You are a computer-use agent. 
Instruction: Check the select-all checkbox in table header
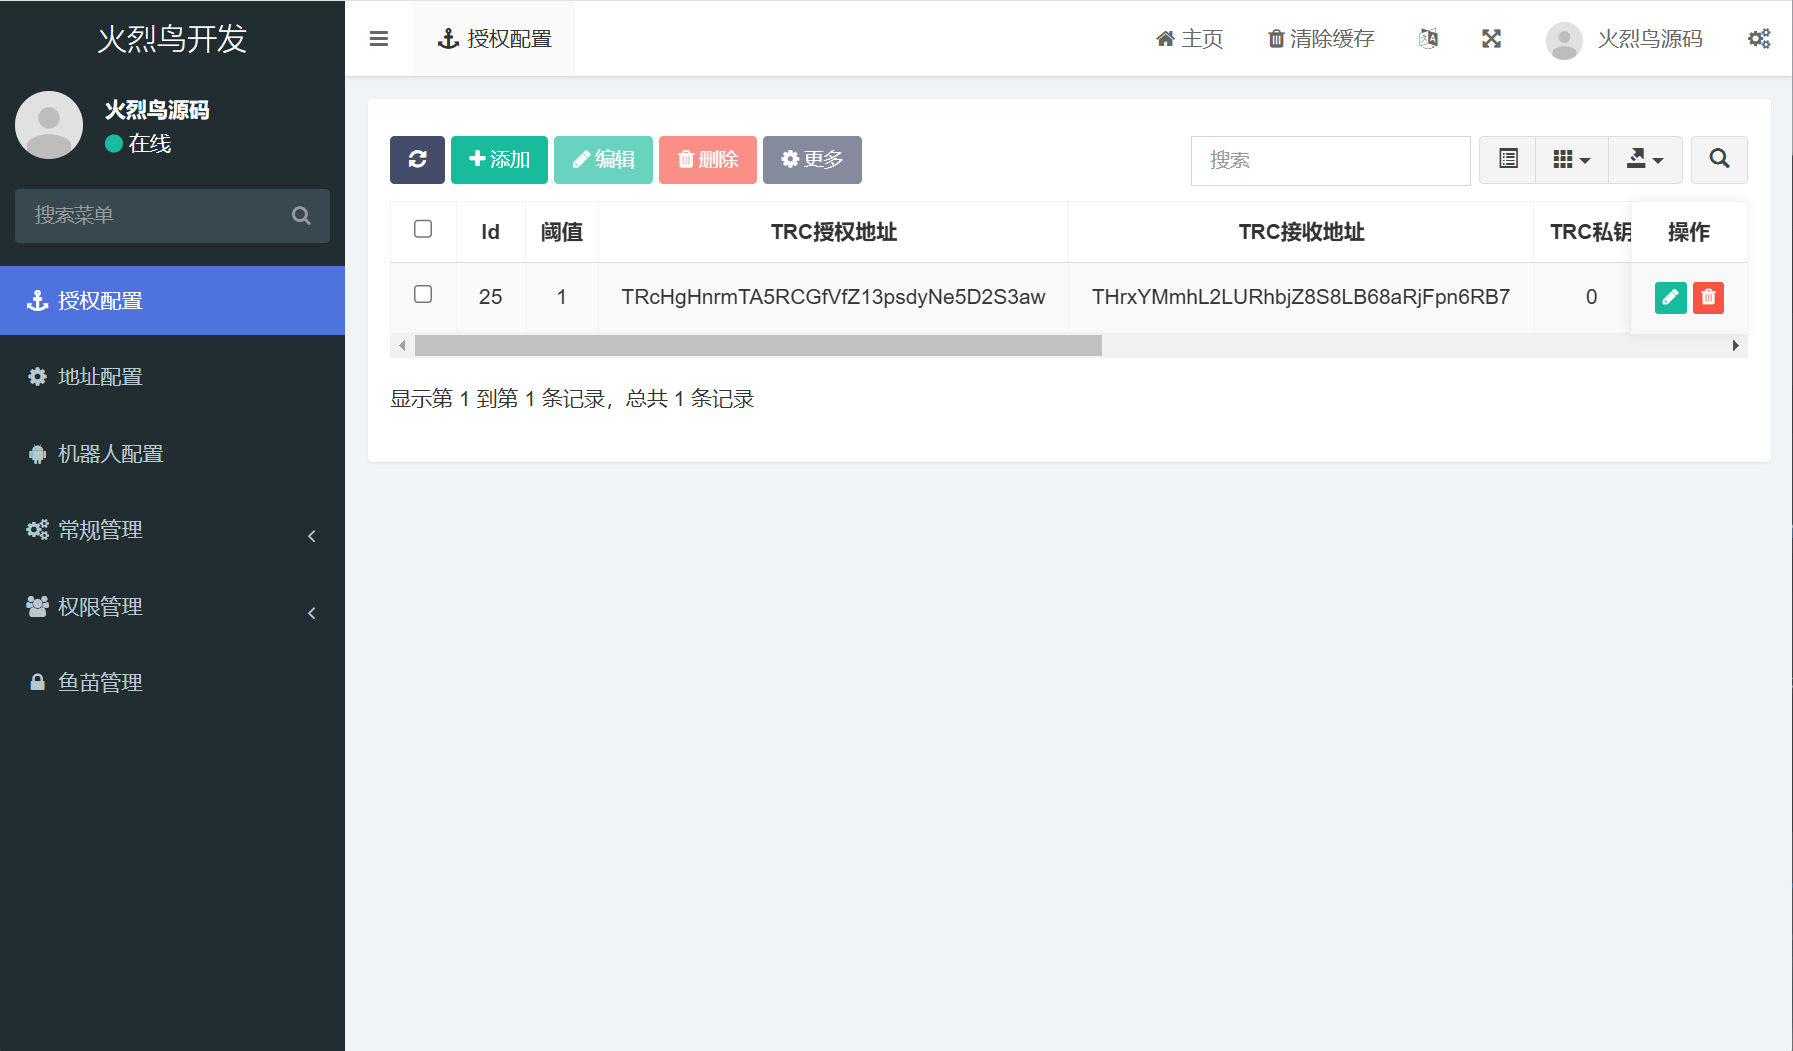click(423, 230)
